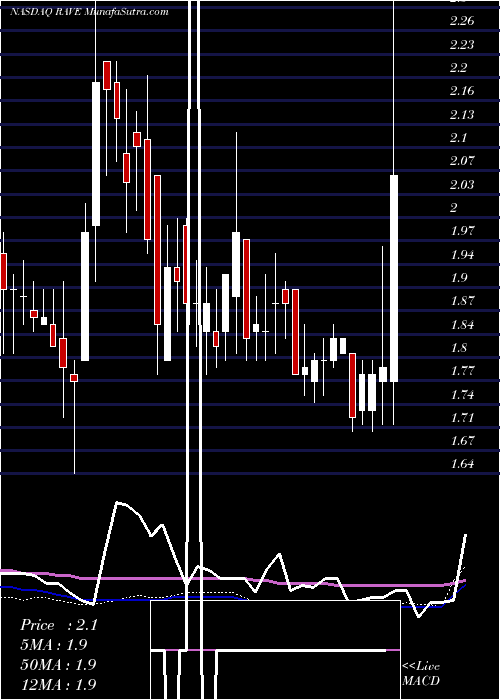The height and width of the screenshot is (700, 500).
Task: Click the 2.26 price axis label
Action: coord(462,21)
